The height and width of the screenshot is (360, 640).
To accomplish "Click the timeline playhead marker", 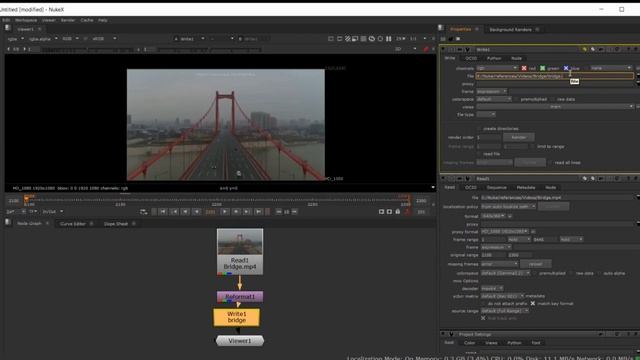I will coord(27,199).
